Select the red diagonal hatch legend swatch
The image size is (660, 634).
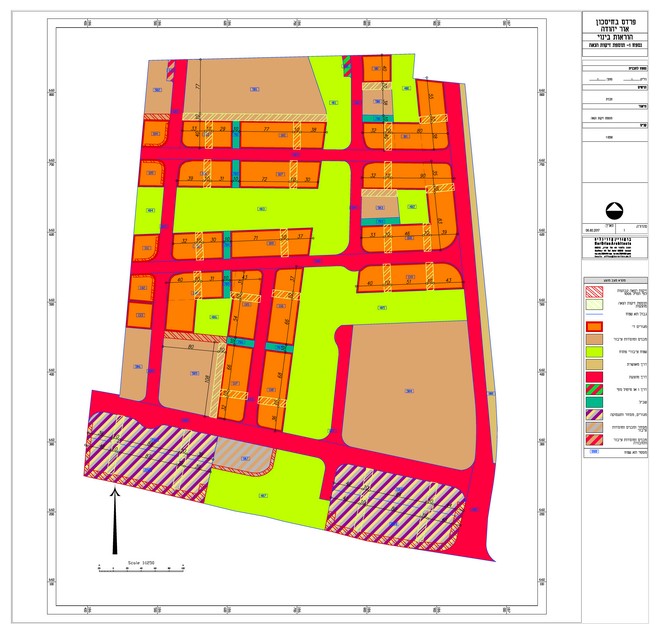pos(594,289)
